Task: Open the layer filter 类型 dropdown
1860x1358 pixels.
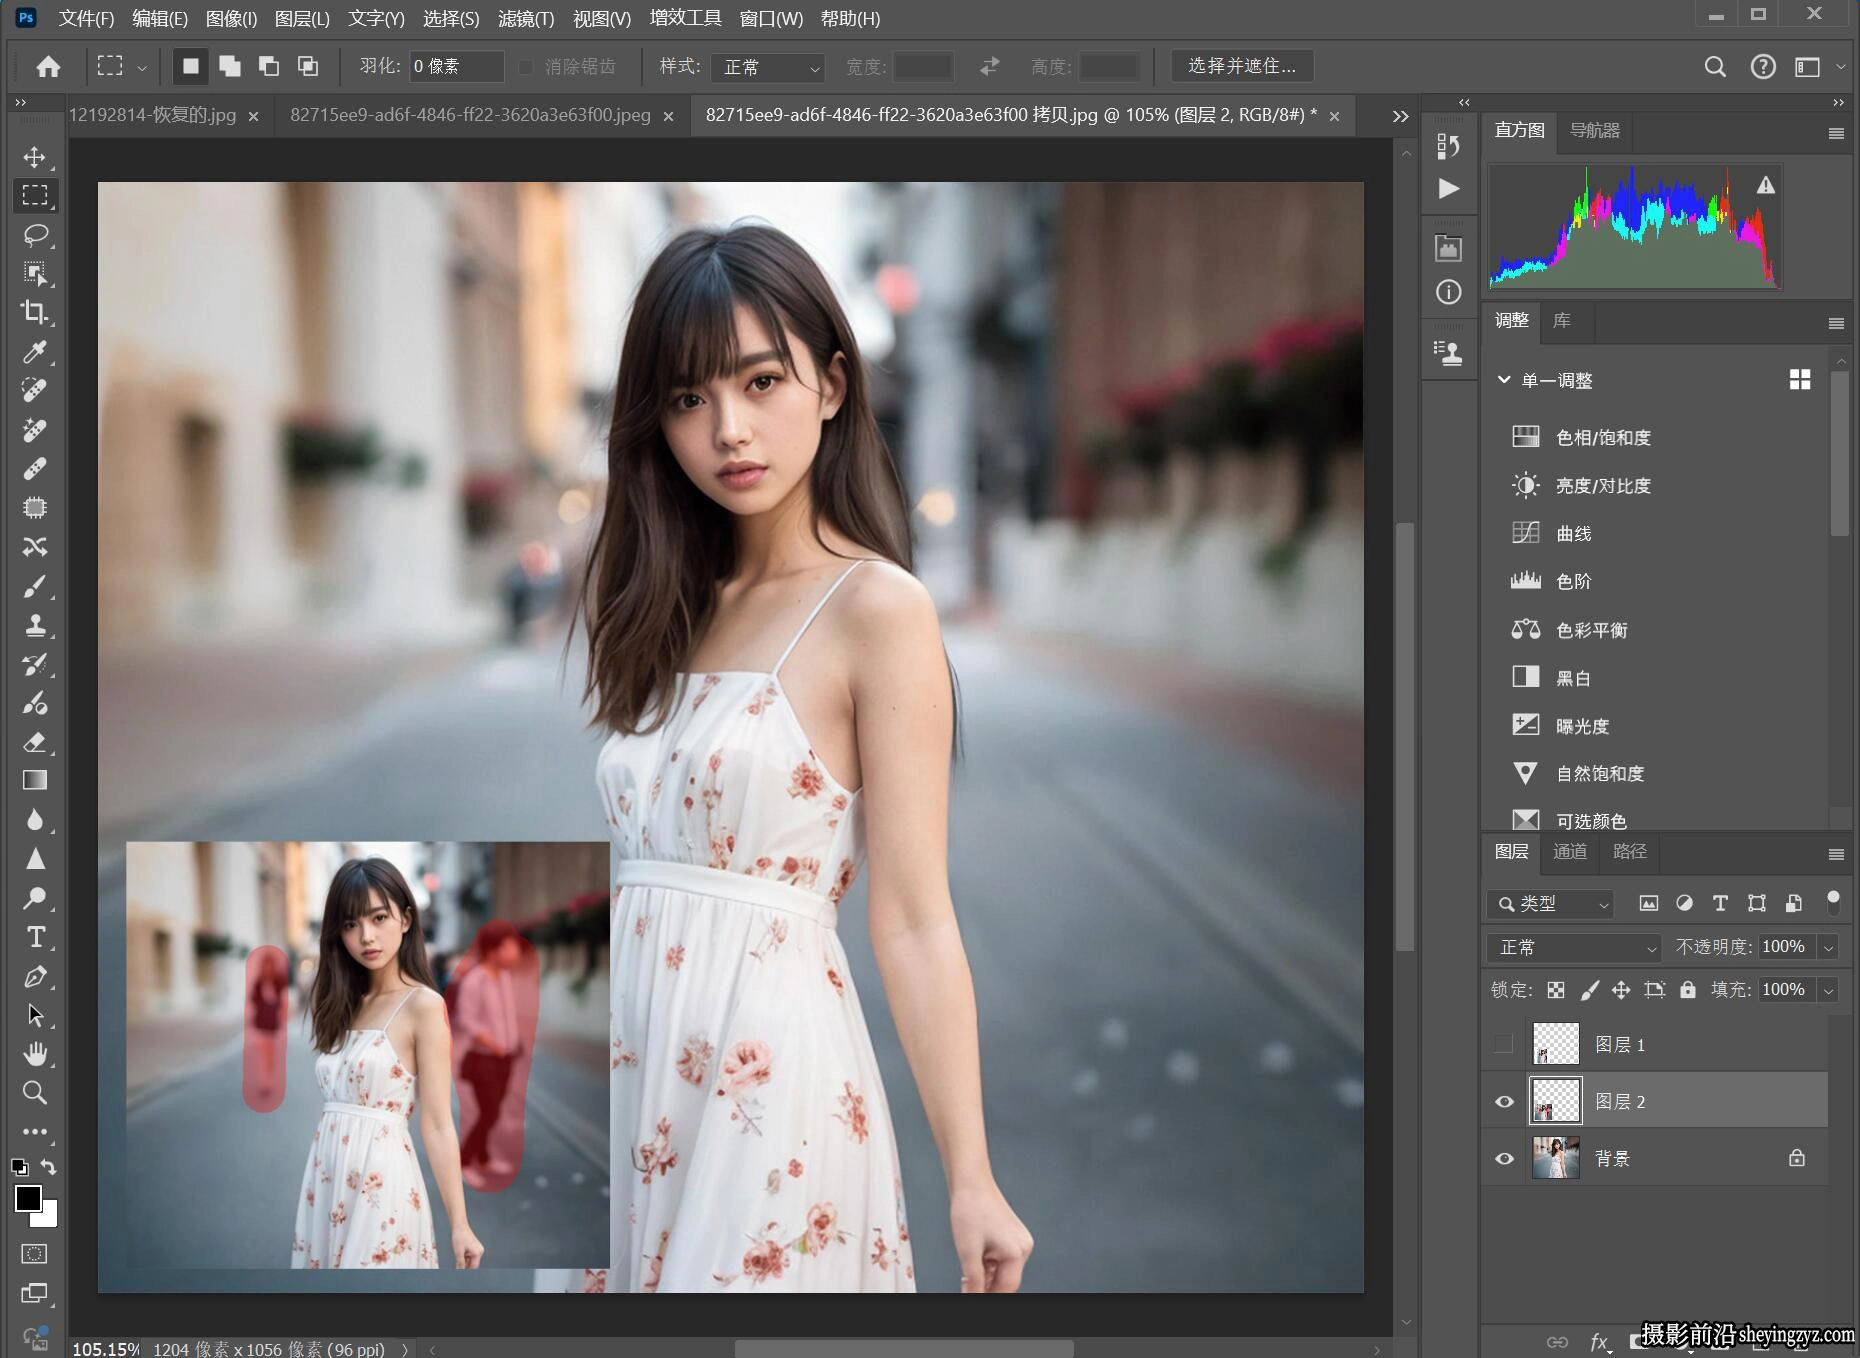Action: 1550,904
